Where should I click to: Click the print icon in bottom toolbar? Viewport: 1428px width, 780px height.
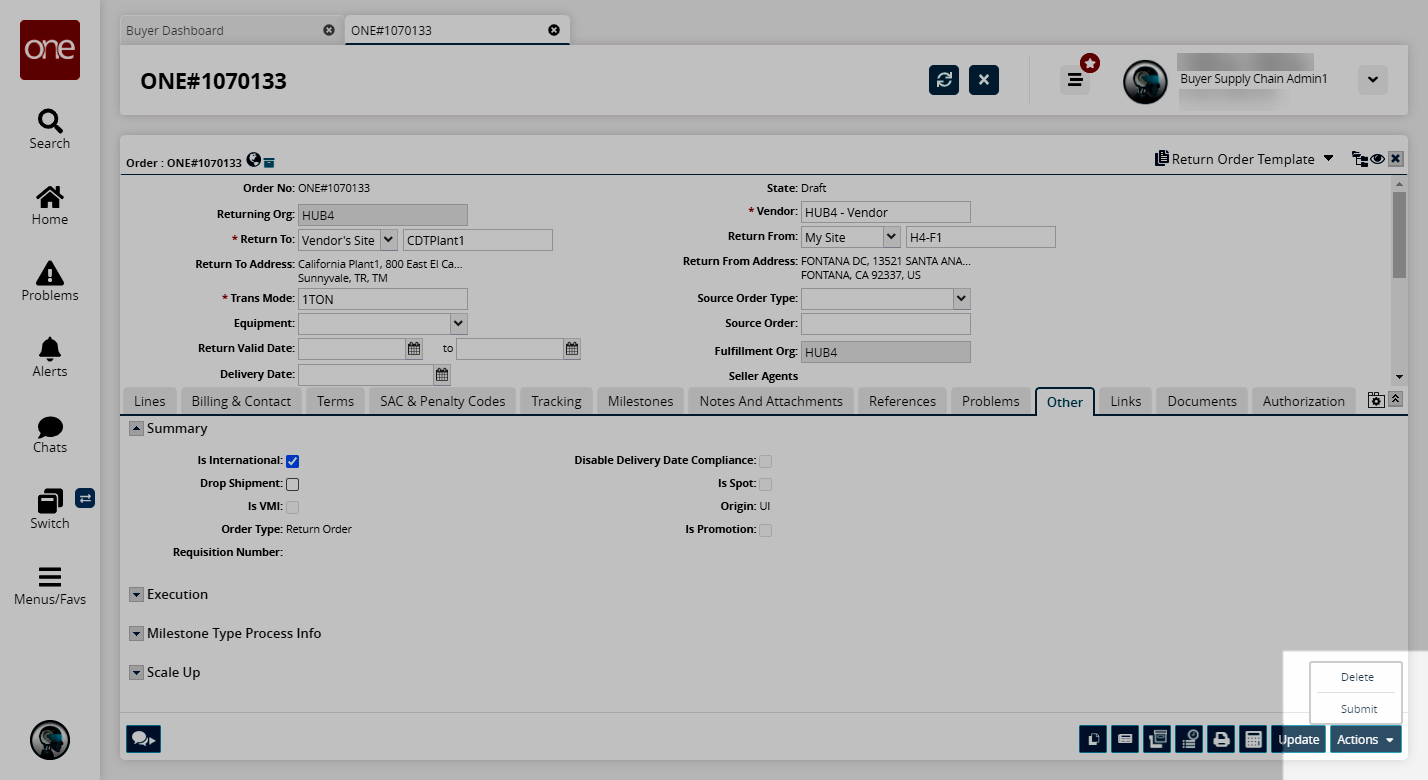tap(1220, 740)
